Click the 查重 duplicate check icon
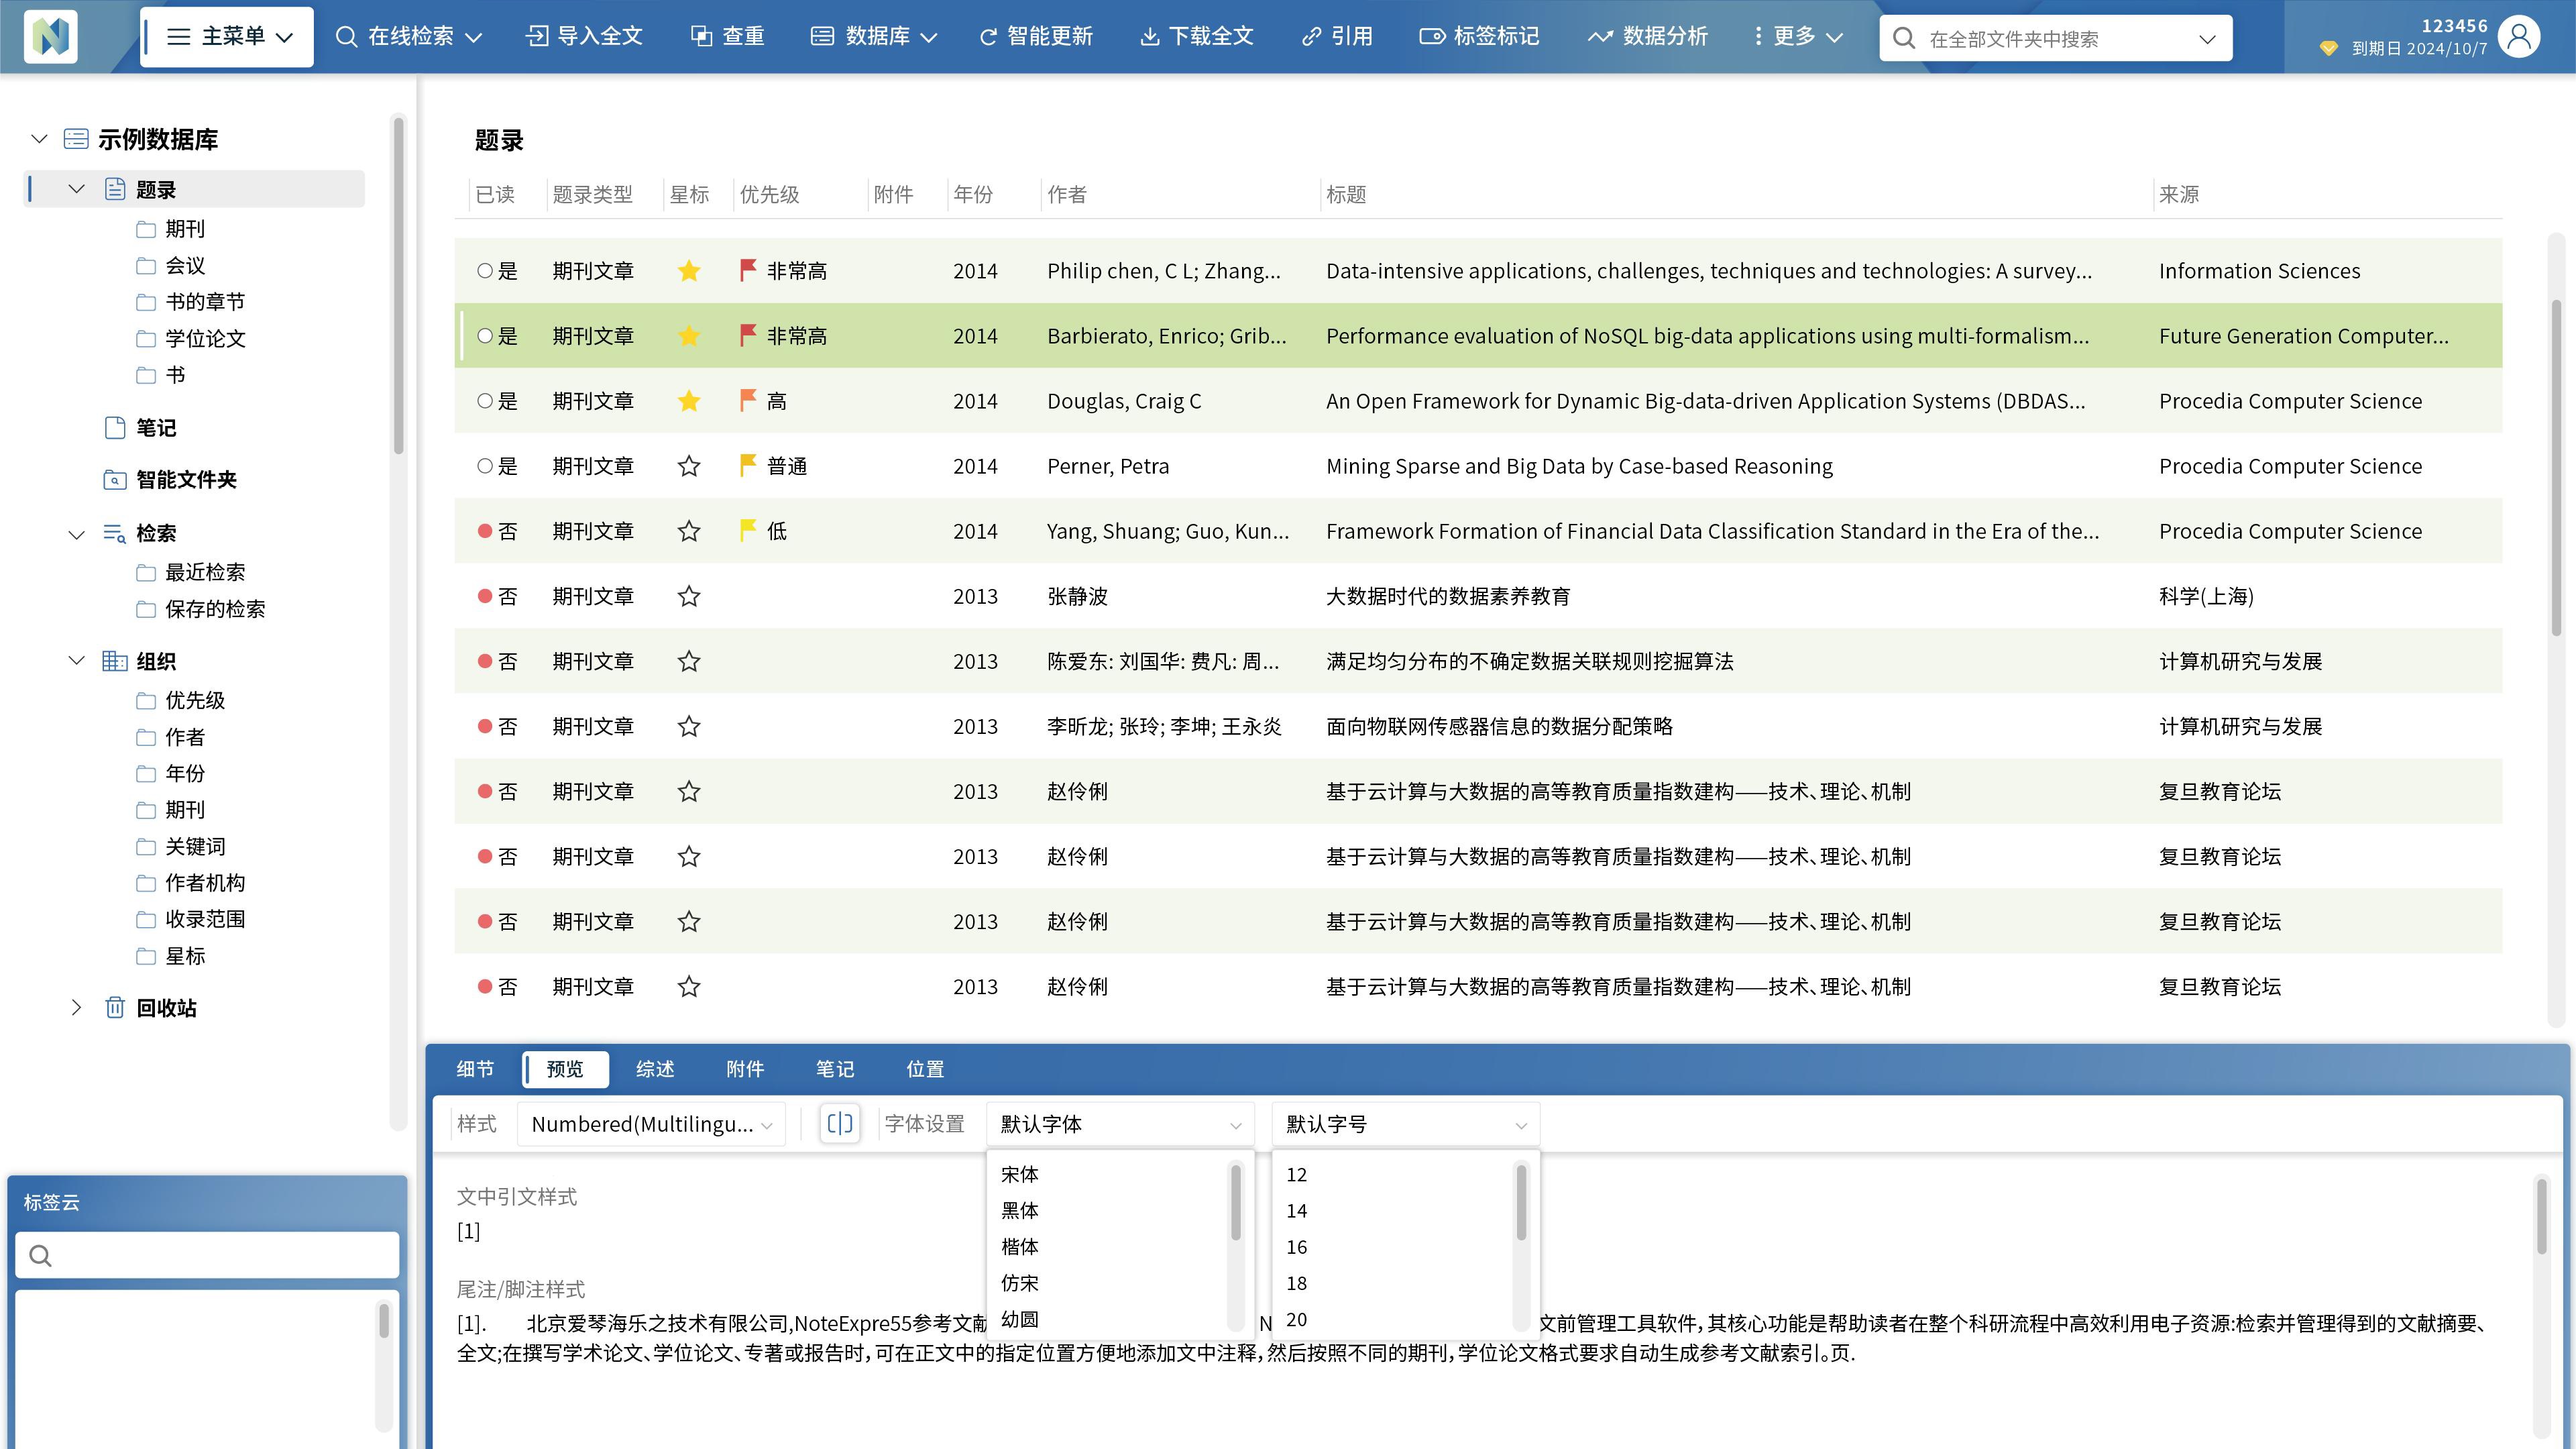 (x=702, y=37)
